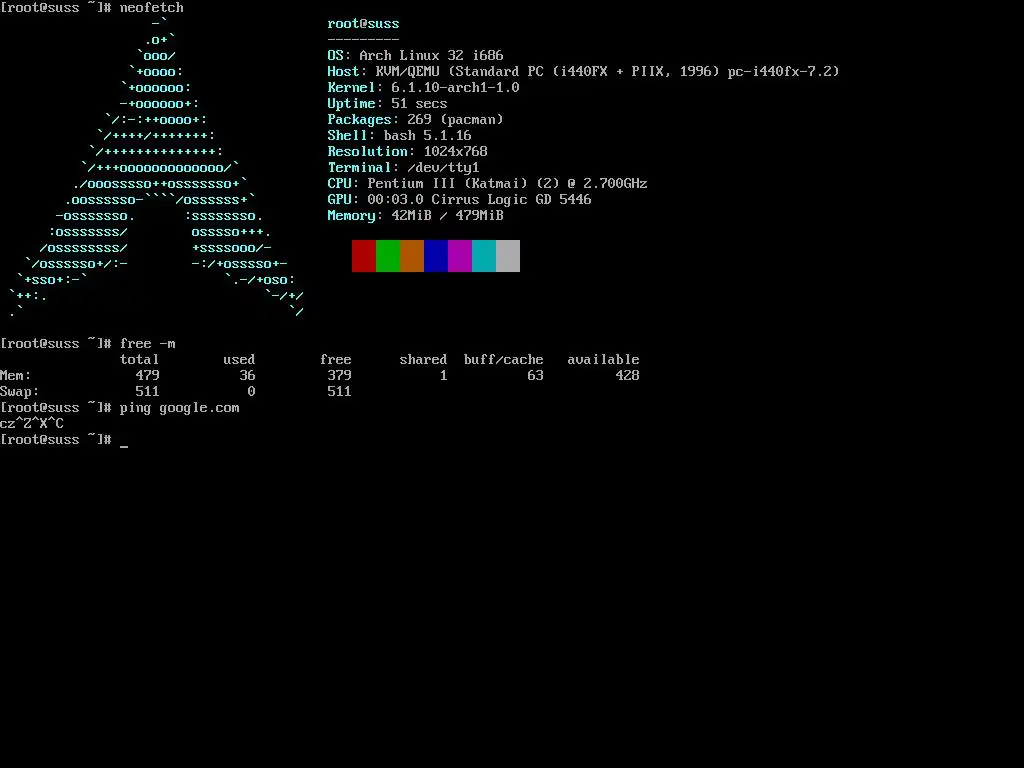Click the 'ping google.com' command text
The image size is (1024, 768).
(180, 408)
